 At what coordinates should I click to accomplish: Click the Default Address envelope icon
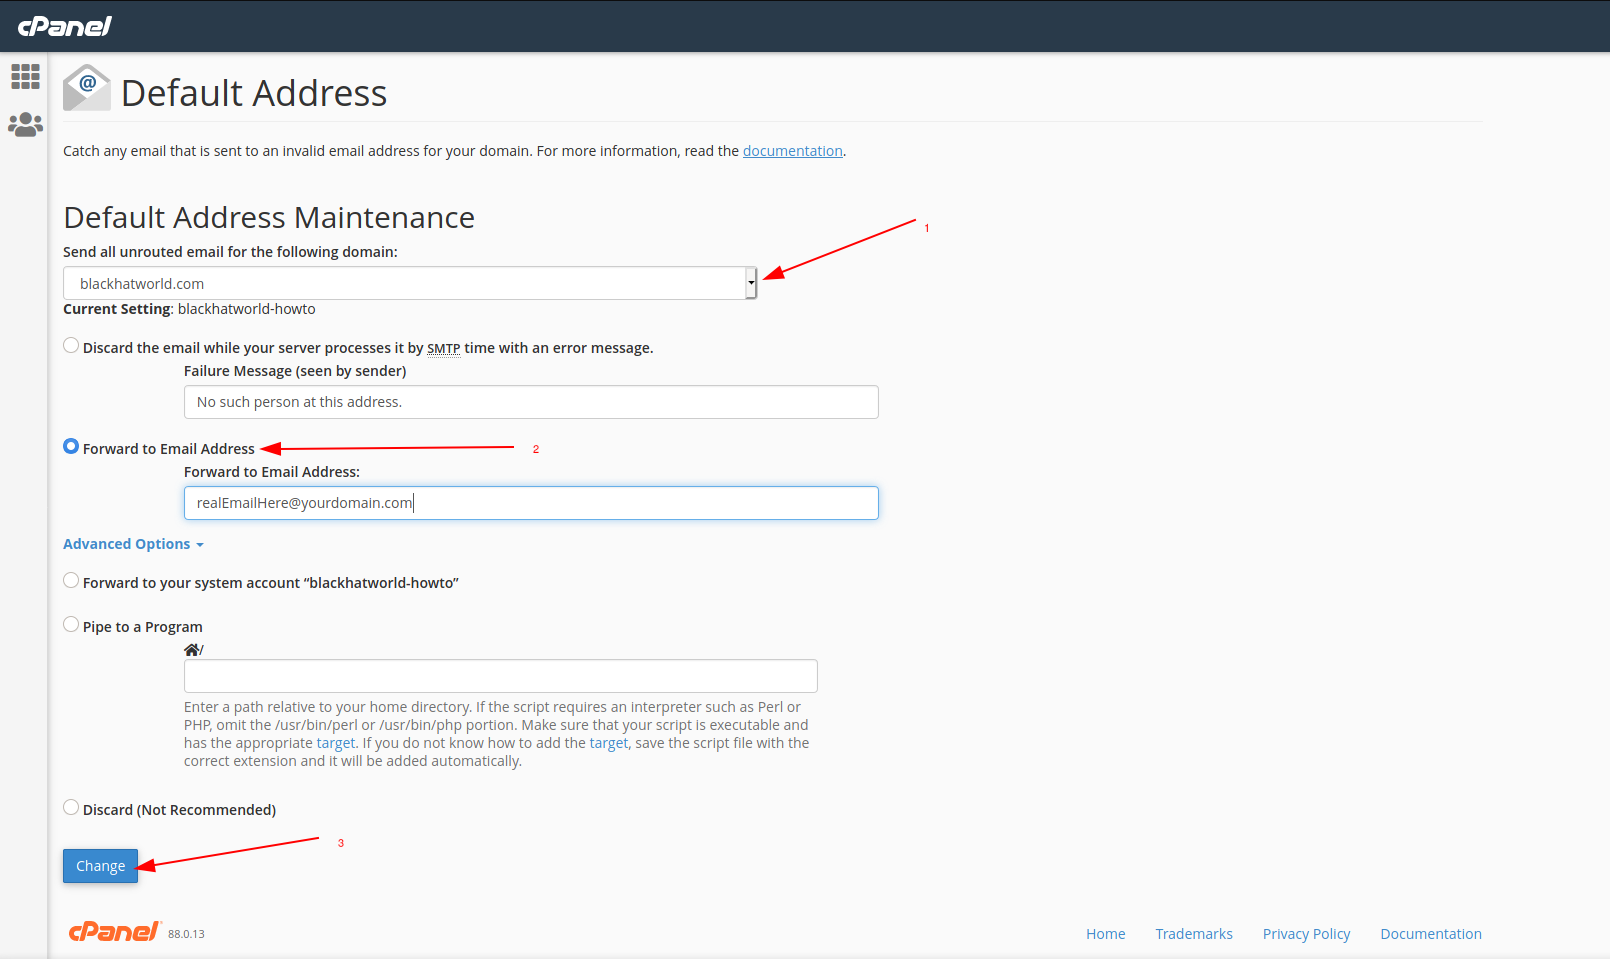click(x=86, y=89)
